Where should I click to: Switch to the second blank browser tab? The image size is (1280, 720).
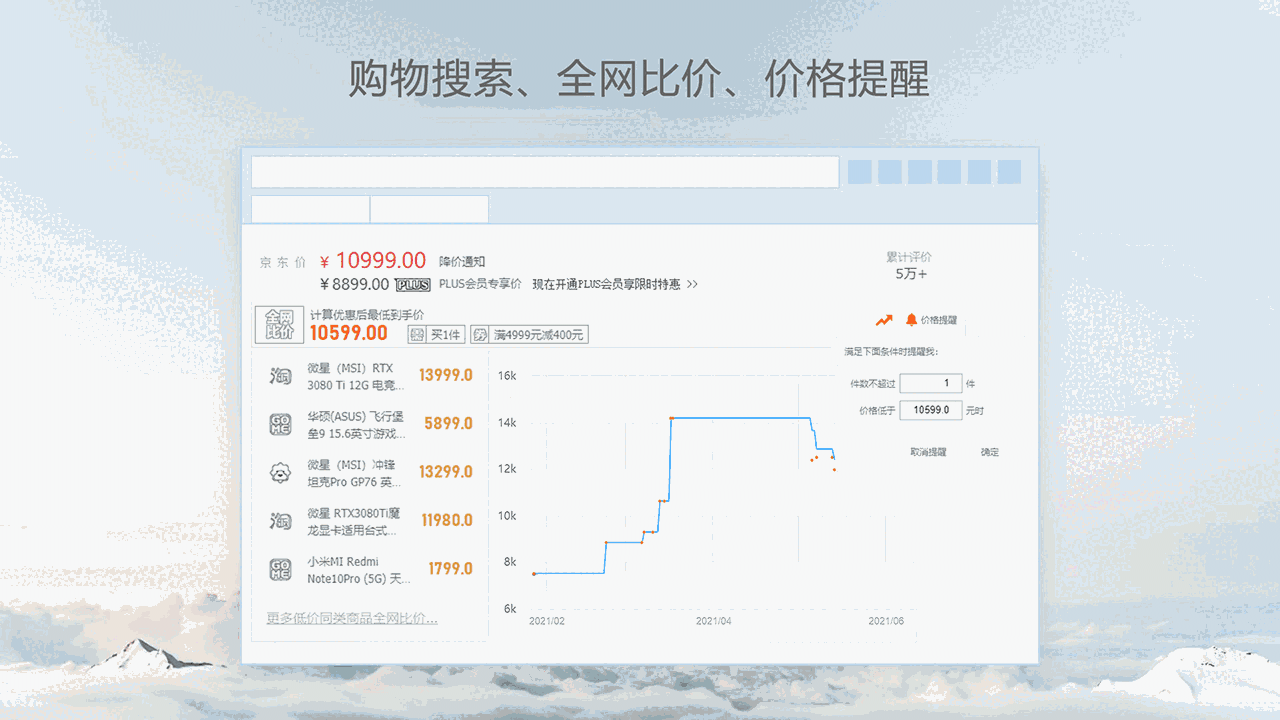pyautogui.click(x=429, y=209)
